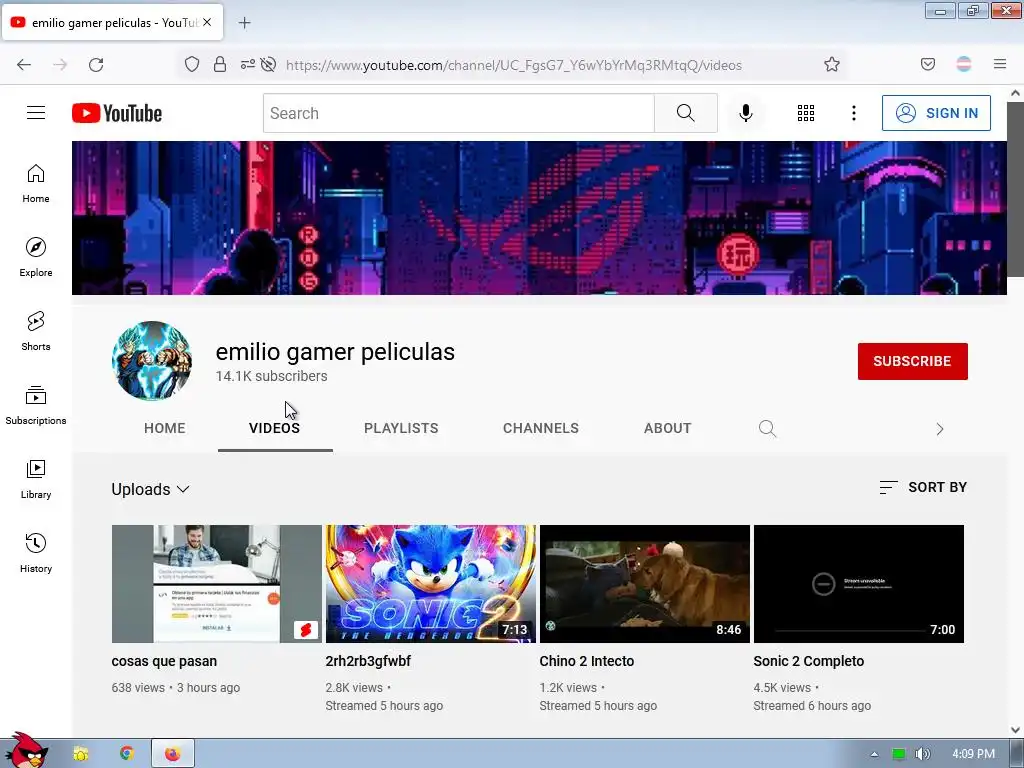Click the browser URL address bar

click(x=513, y=65)
